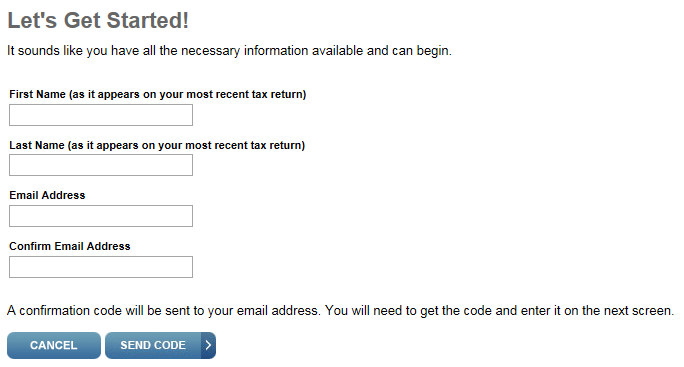Click the "You will need to get the code" sentence
Screen dimensions: 684x367
[499, 311]
